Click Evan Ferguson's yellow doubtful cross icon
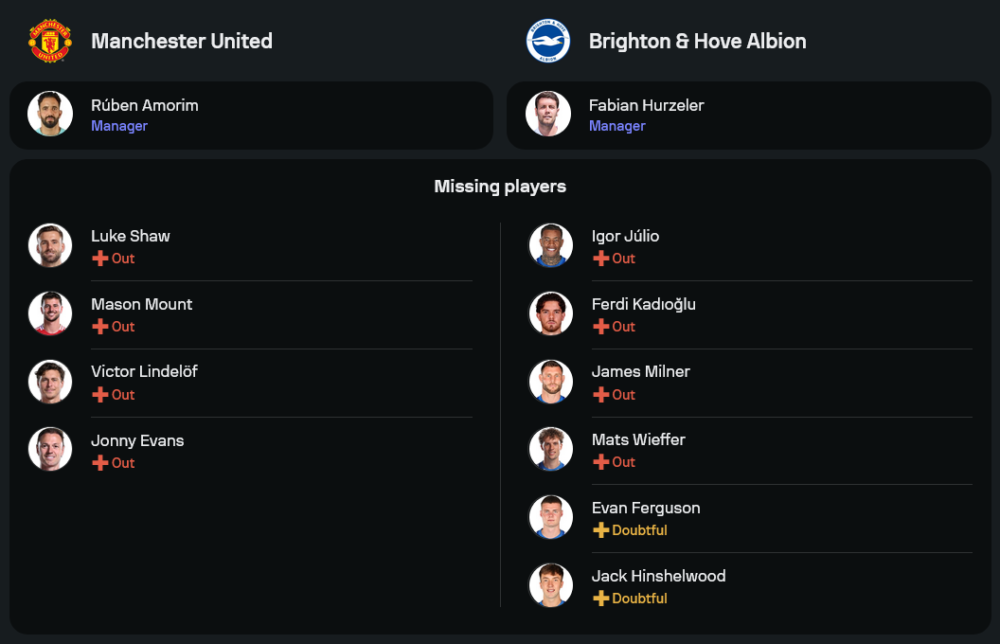The height and width of the screenshot is (644, 1000). (x=601, y=530)
